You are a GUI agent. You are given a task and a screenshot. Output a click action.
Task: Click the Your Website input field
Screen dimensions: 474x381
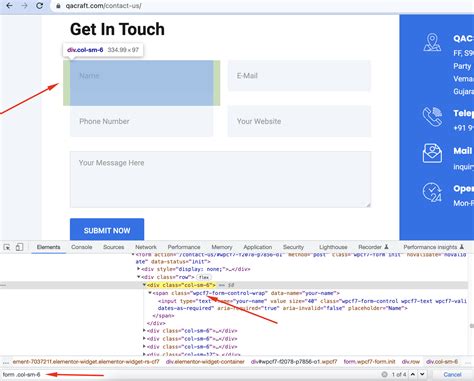tap(299, 121)
